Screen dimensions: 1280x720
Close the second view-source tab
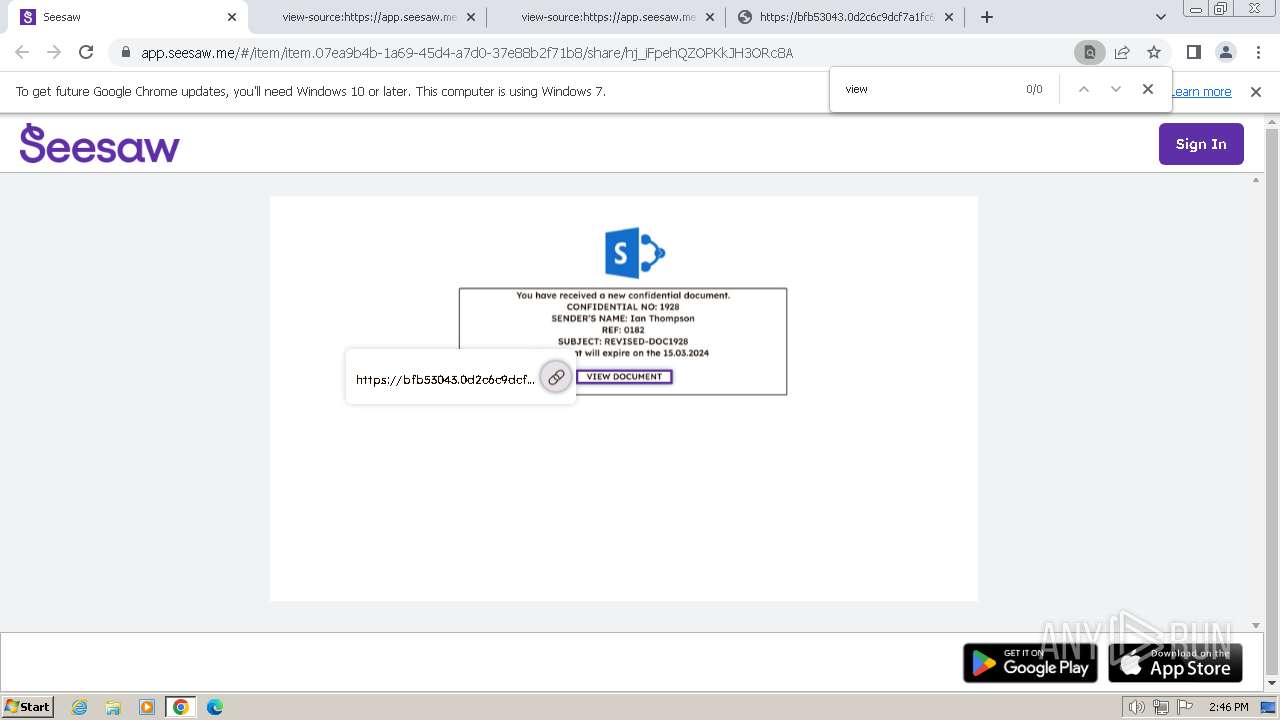tap(710, 17)
